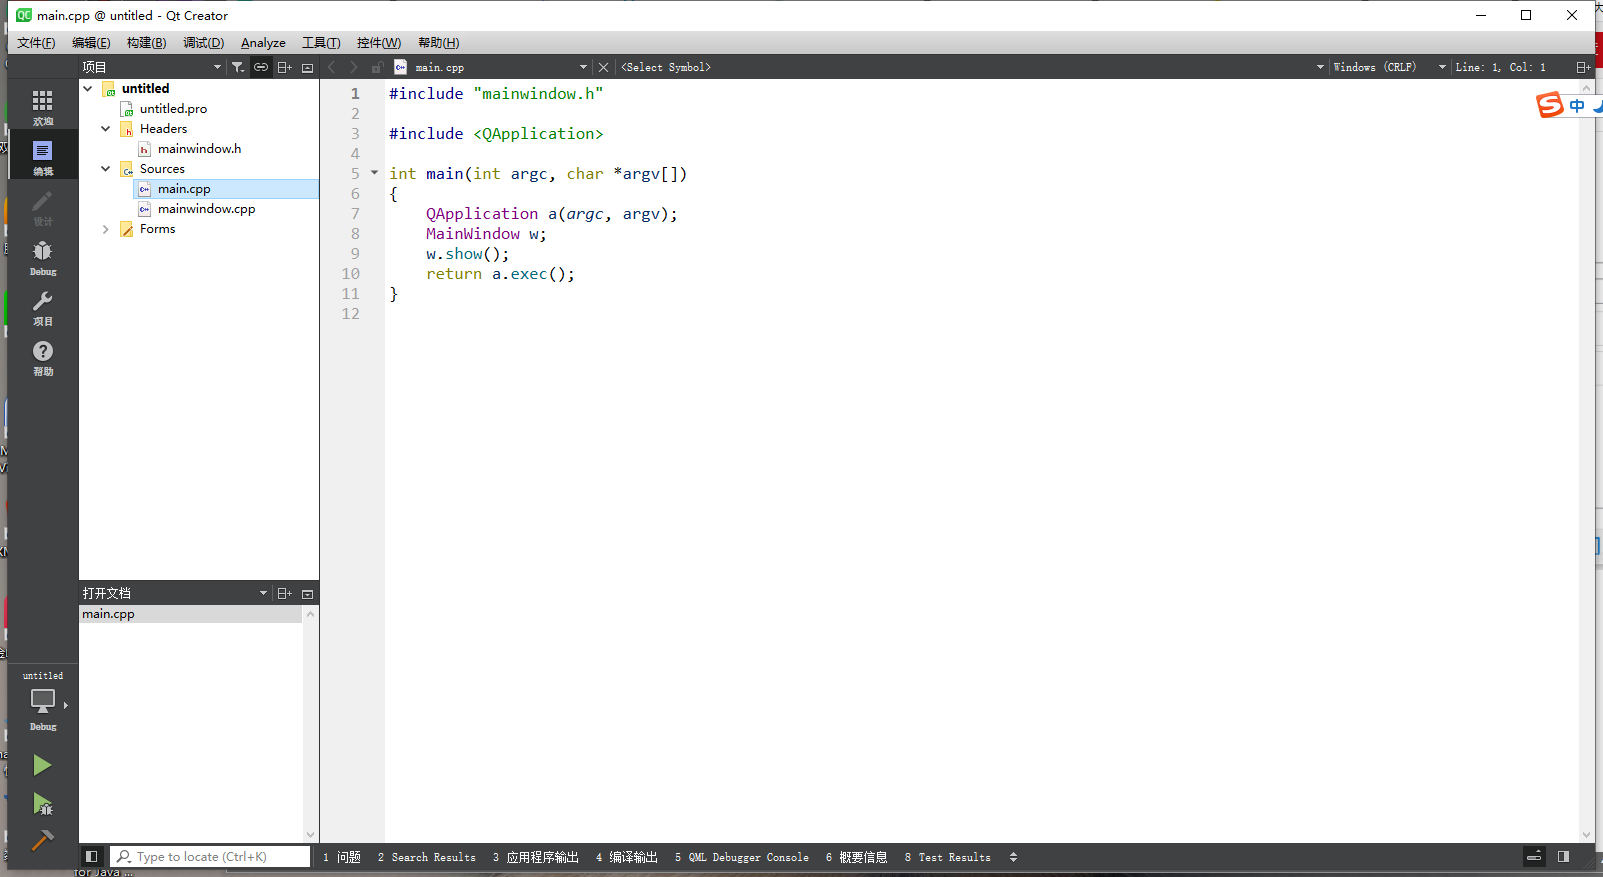
Task: Build the project with the hammer
Action: [42, 841]
